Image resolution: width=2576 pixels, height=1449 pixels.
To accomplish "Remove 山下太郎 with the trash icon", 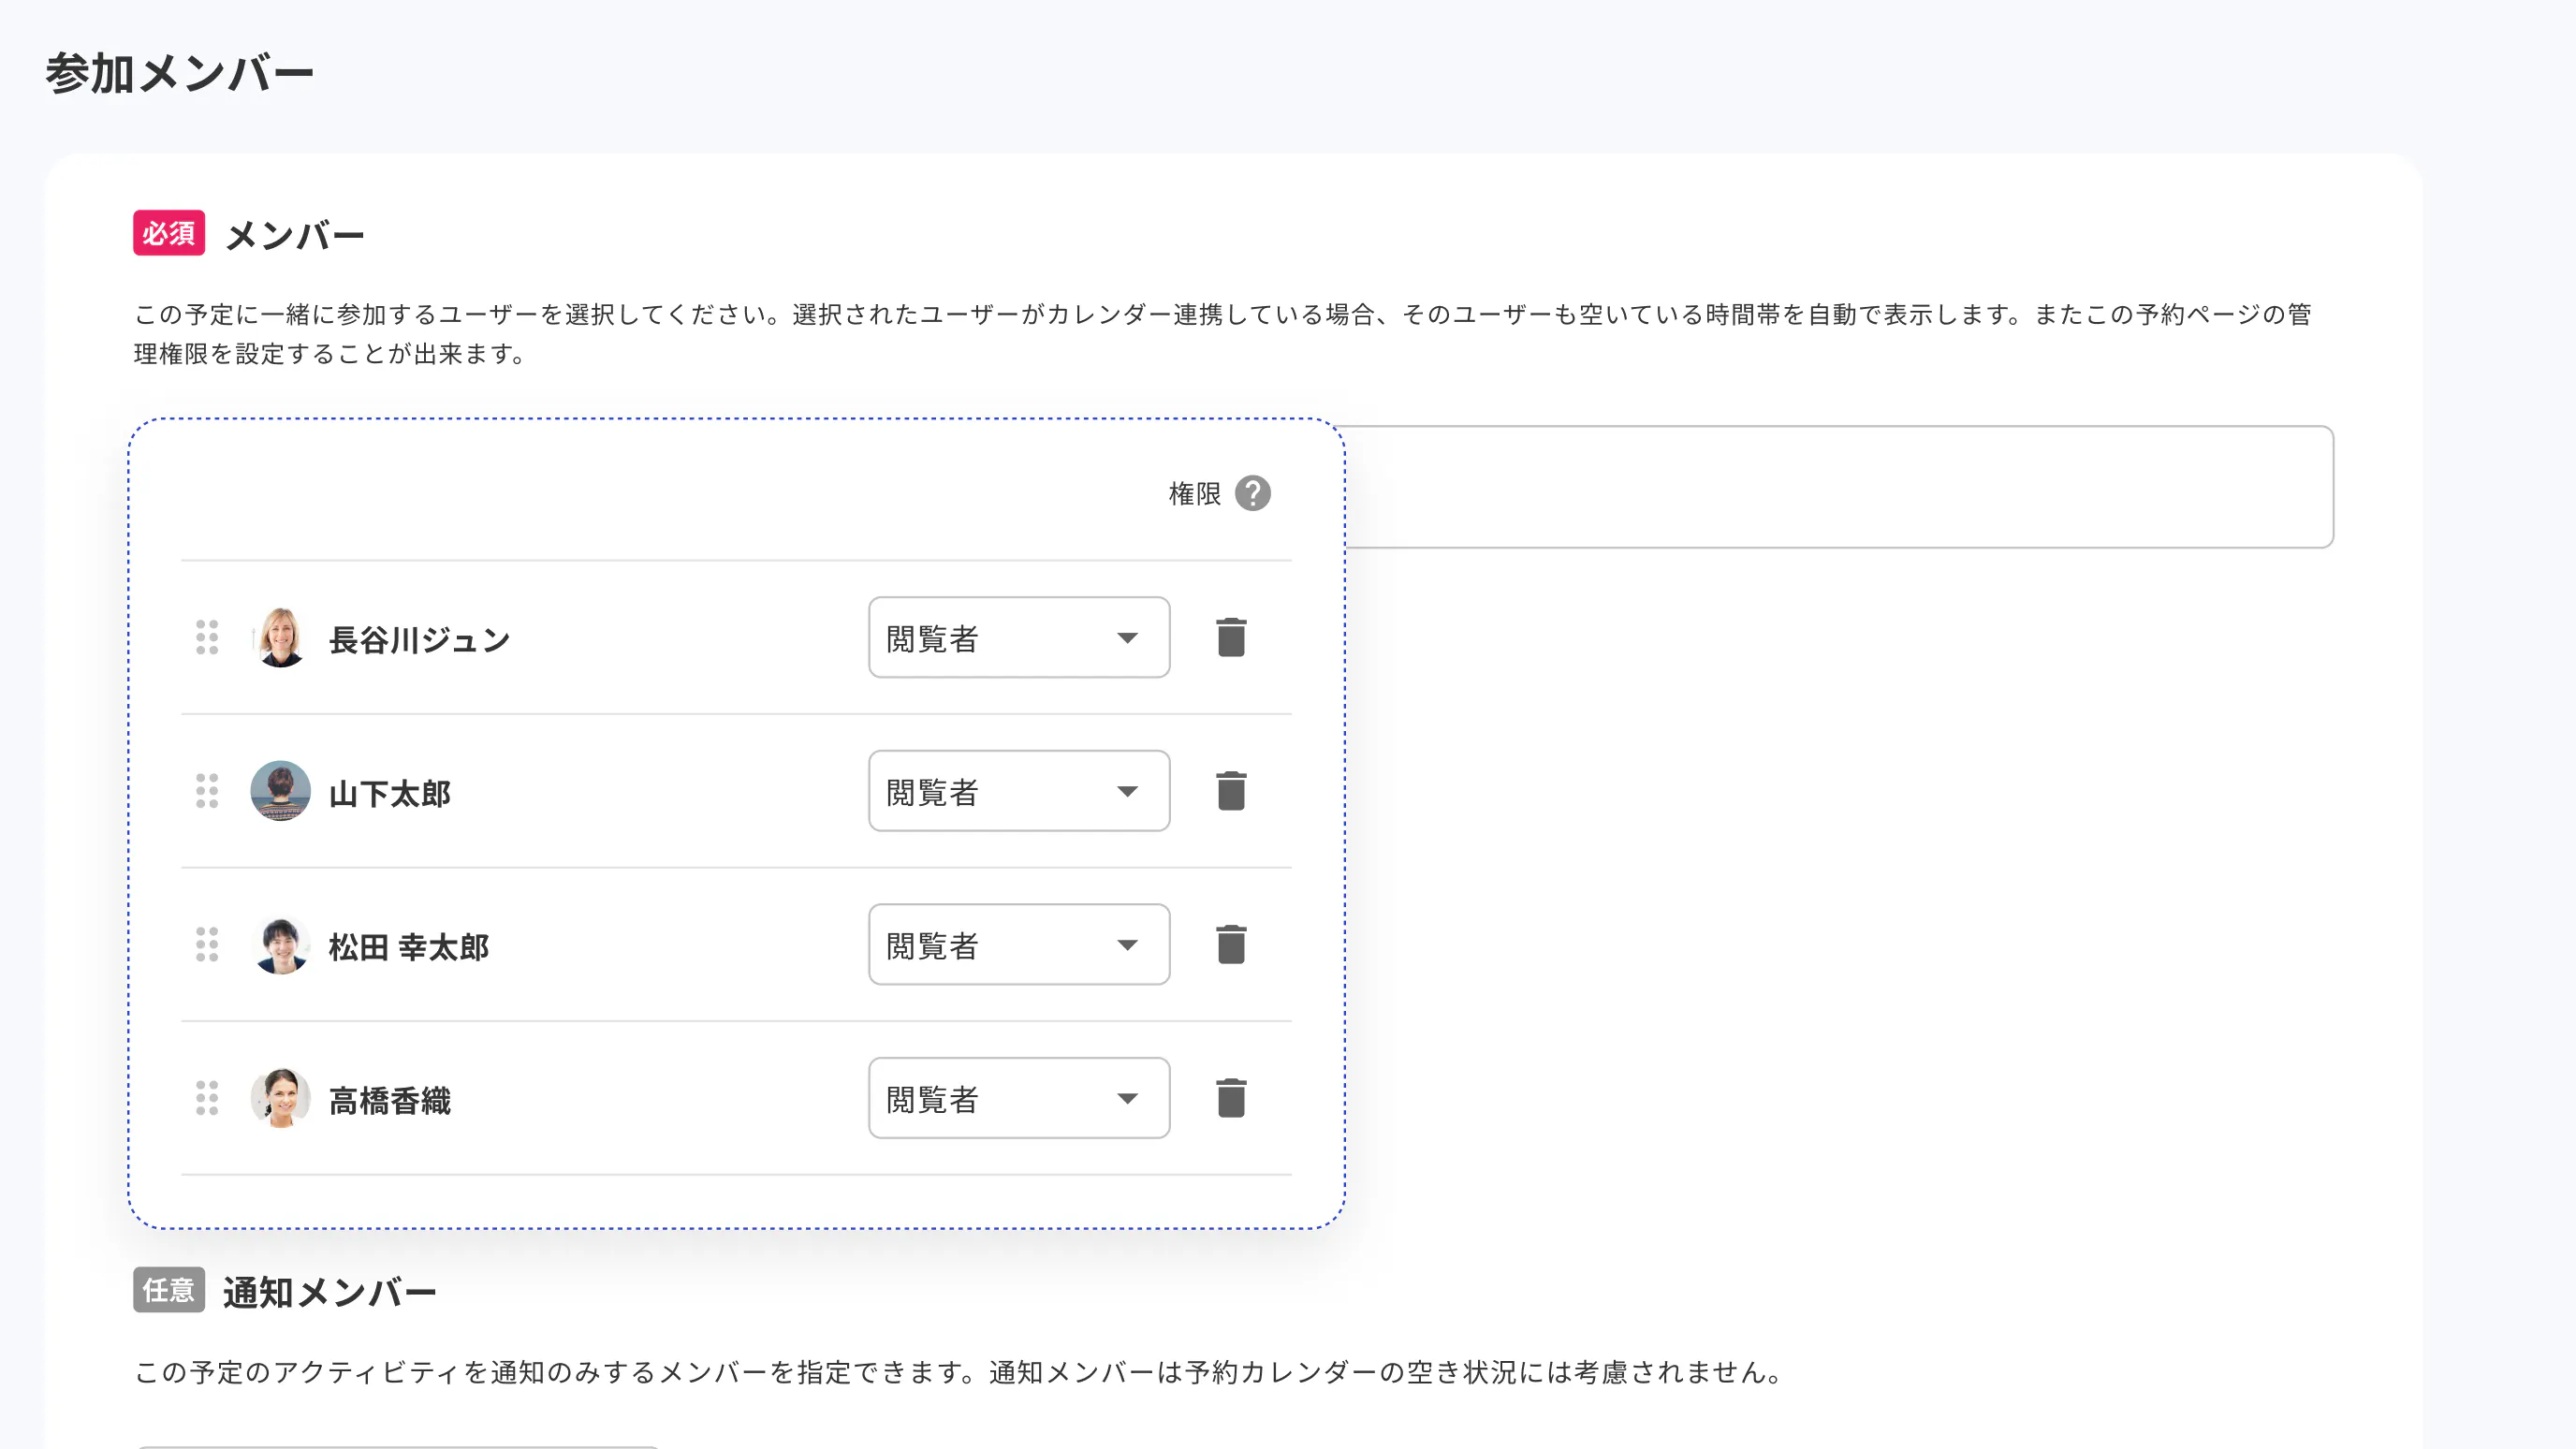I will 1231,790.
